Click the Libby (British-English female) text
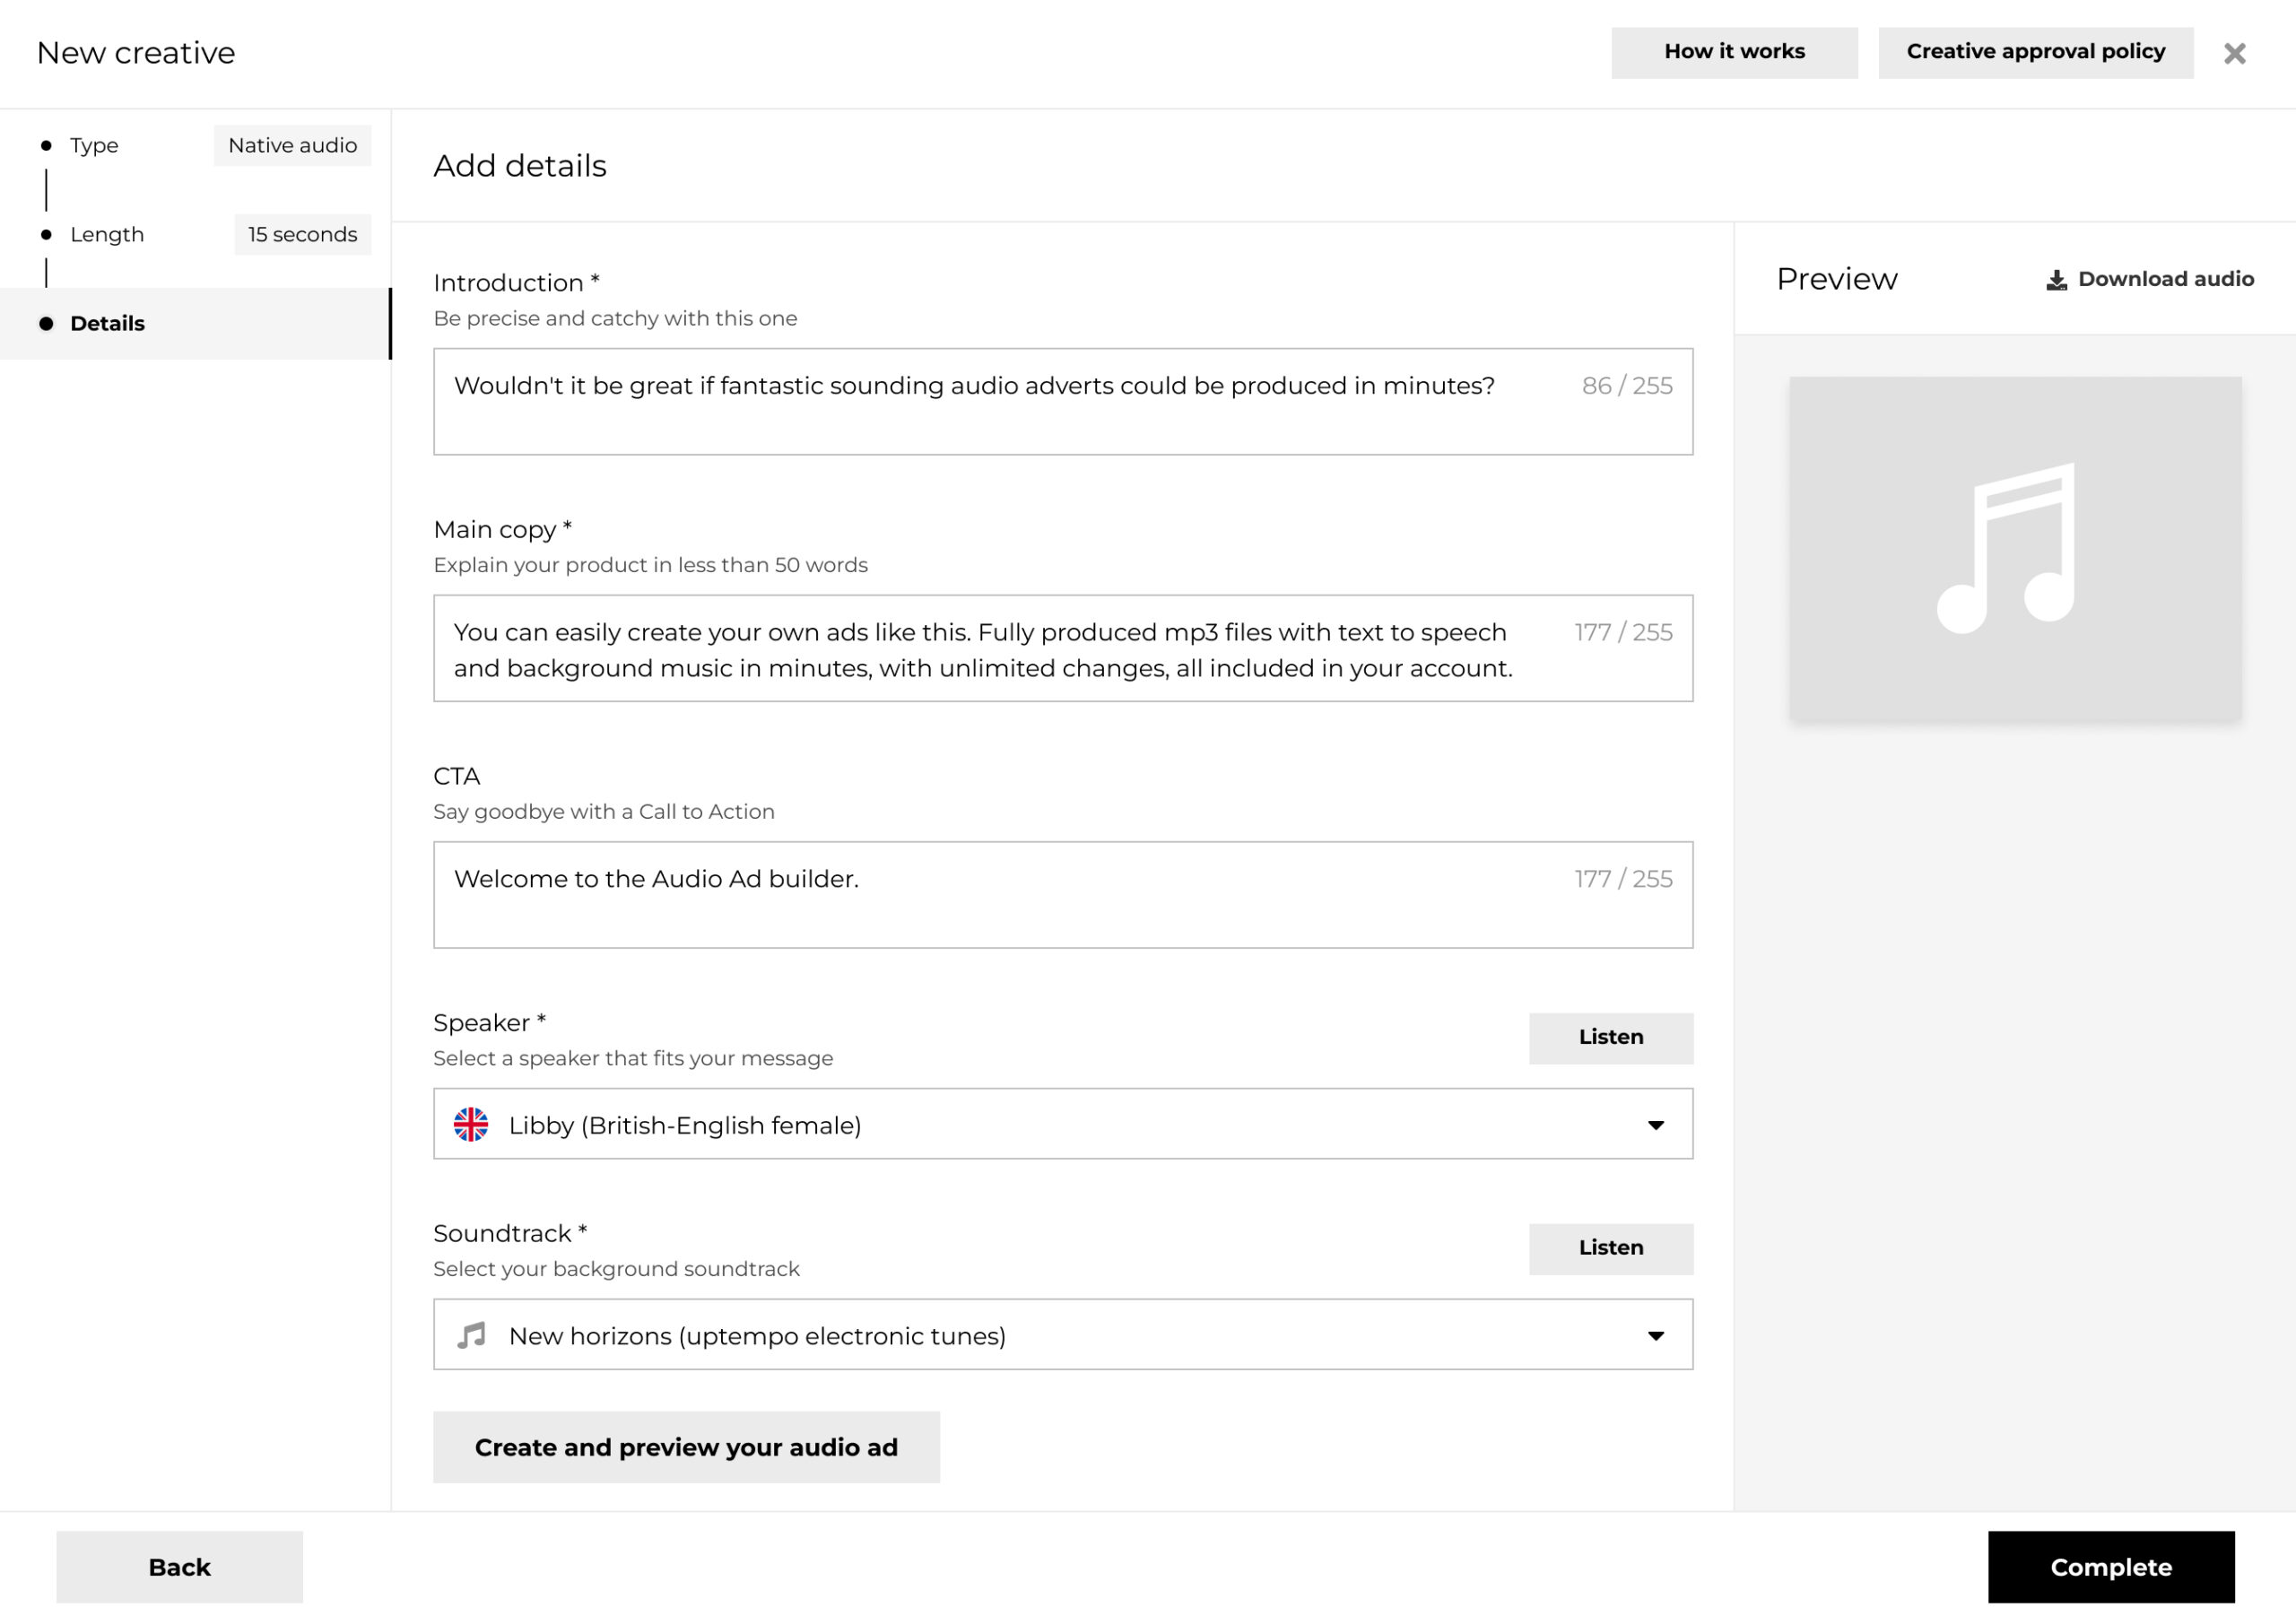 (x=685, y=1126)
